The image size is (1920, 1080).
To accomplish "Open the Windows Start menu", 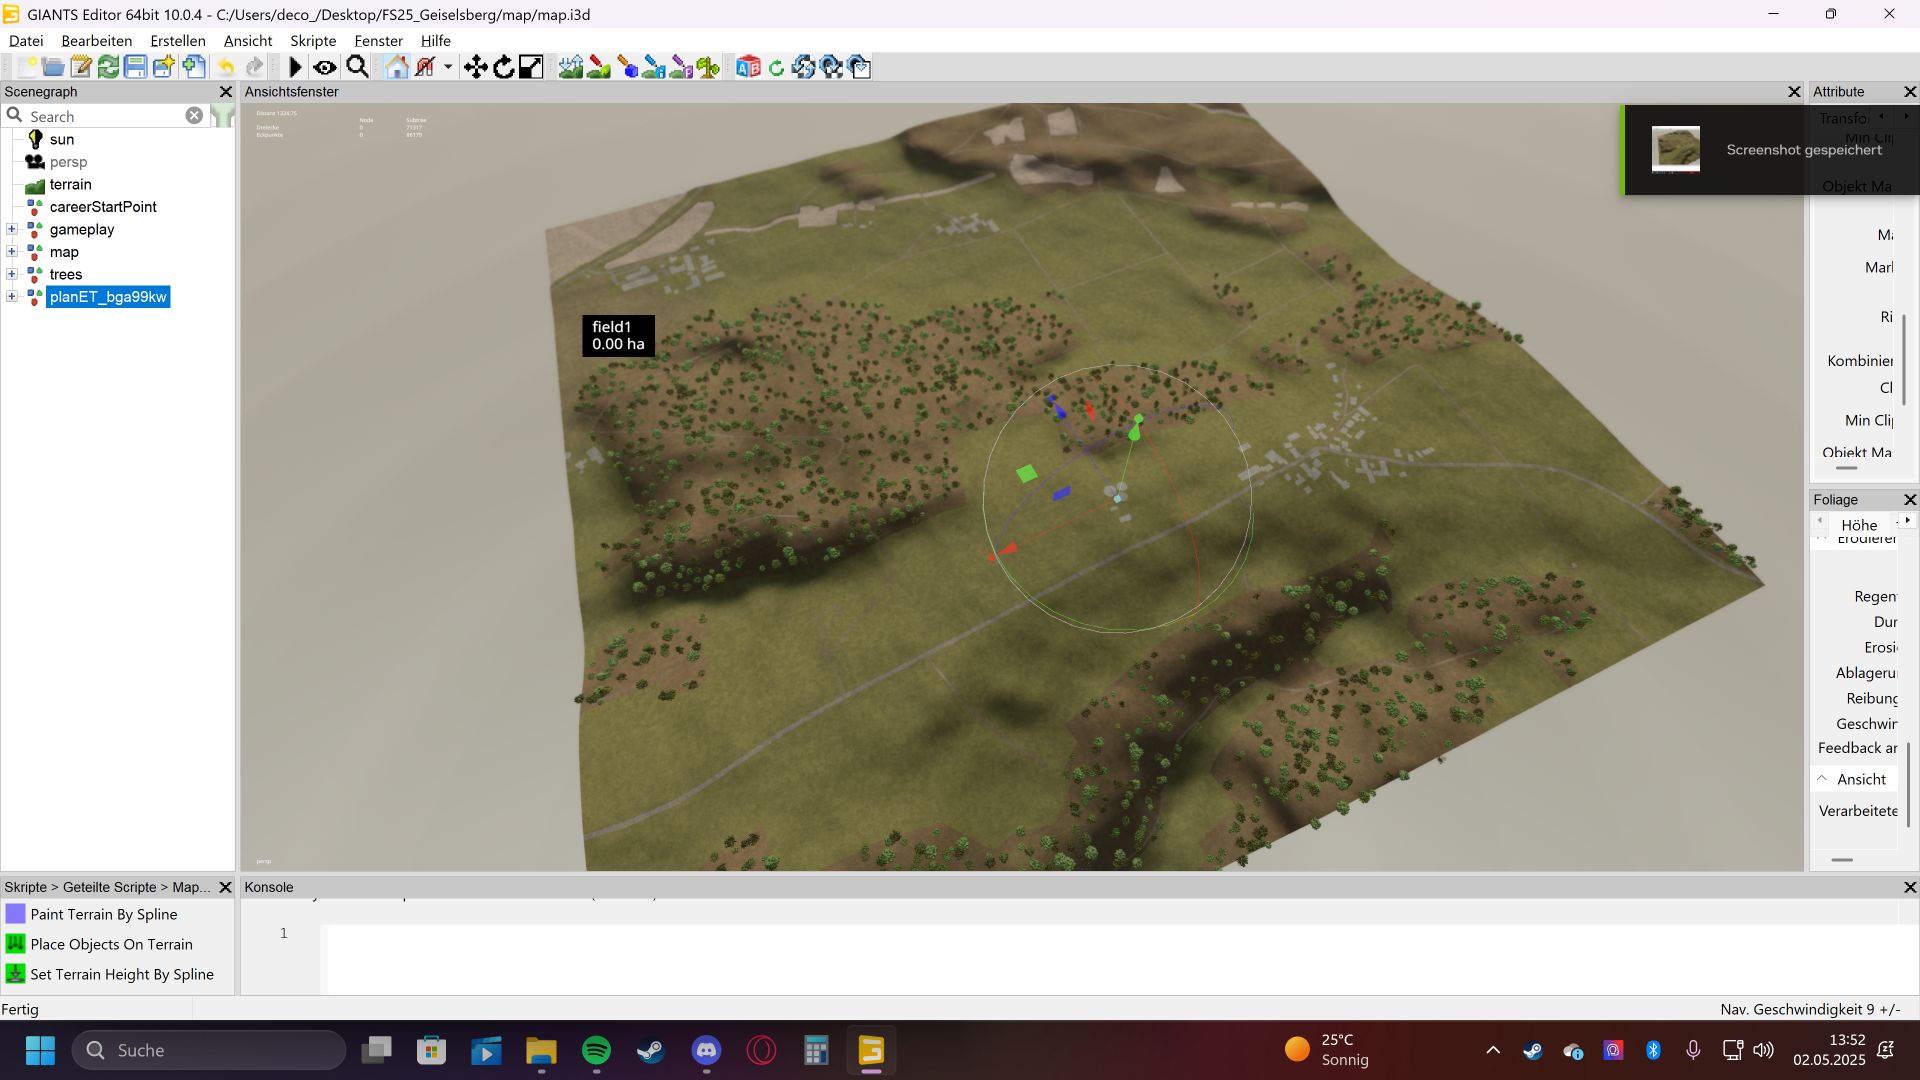I will [40, 1050].
